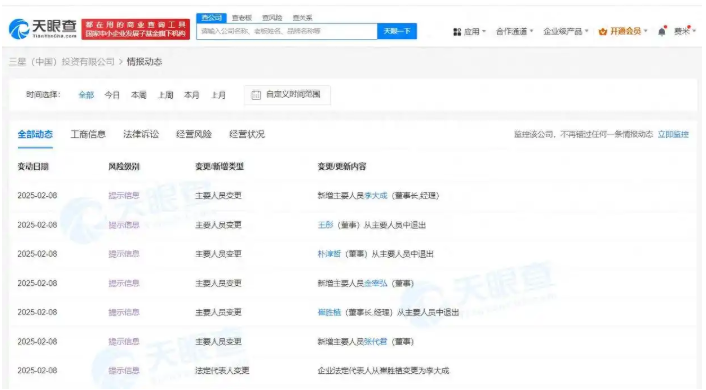Click 提示信息 in the 李大成 row
706x390 pixels.
pyautogui.click(x=124, y=195)
